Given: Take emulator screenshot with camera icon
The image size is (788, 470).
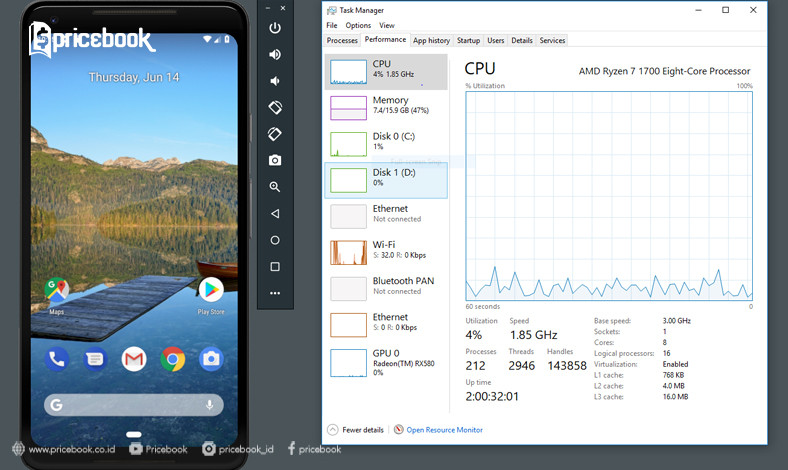Looking at the screenshot, I should pos(275,160).
